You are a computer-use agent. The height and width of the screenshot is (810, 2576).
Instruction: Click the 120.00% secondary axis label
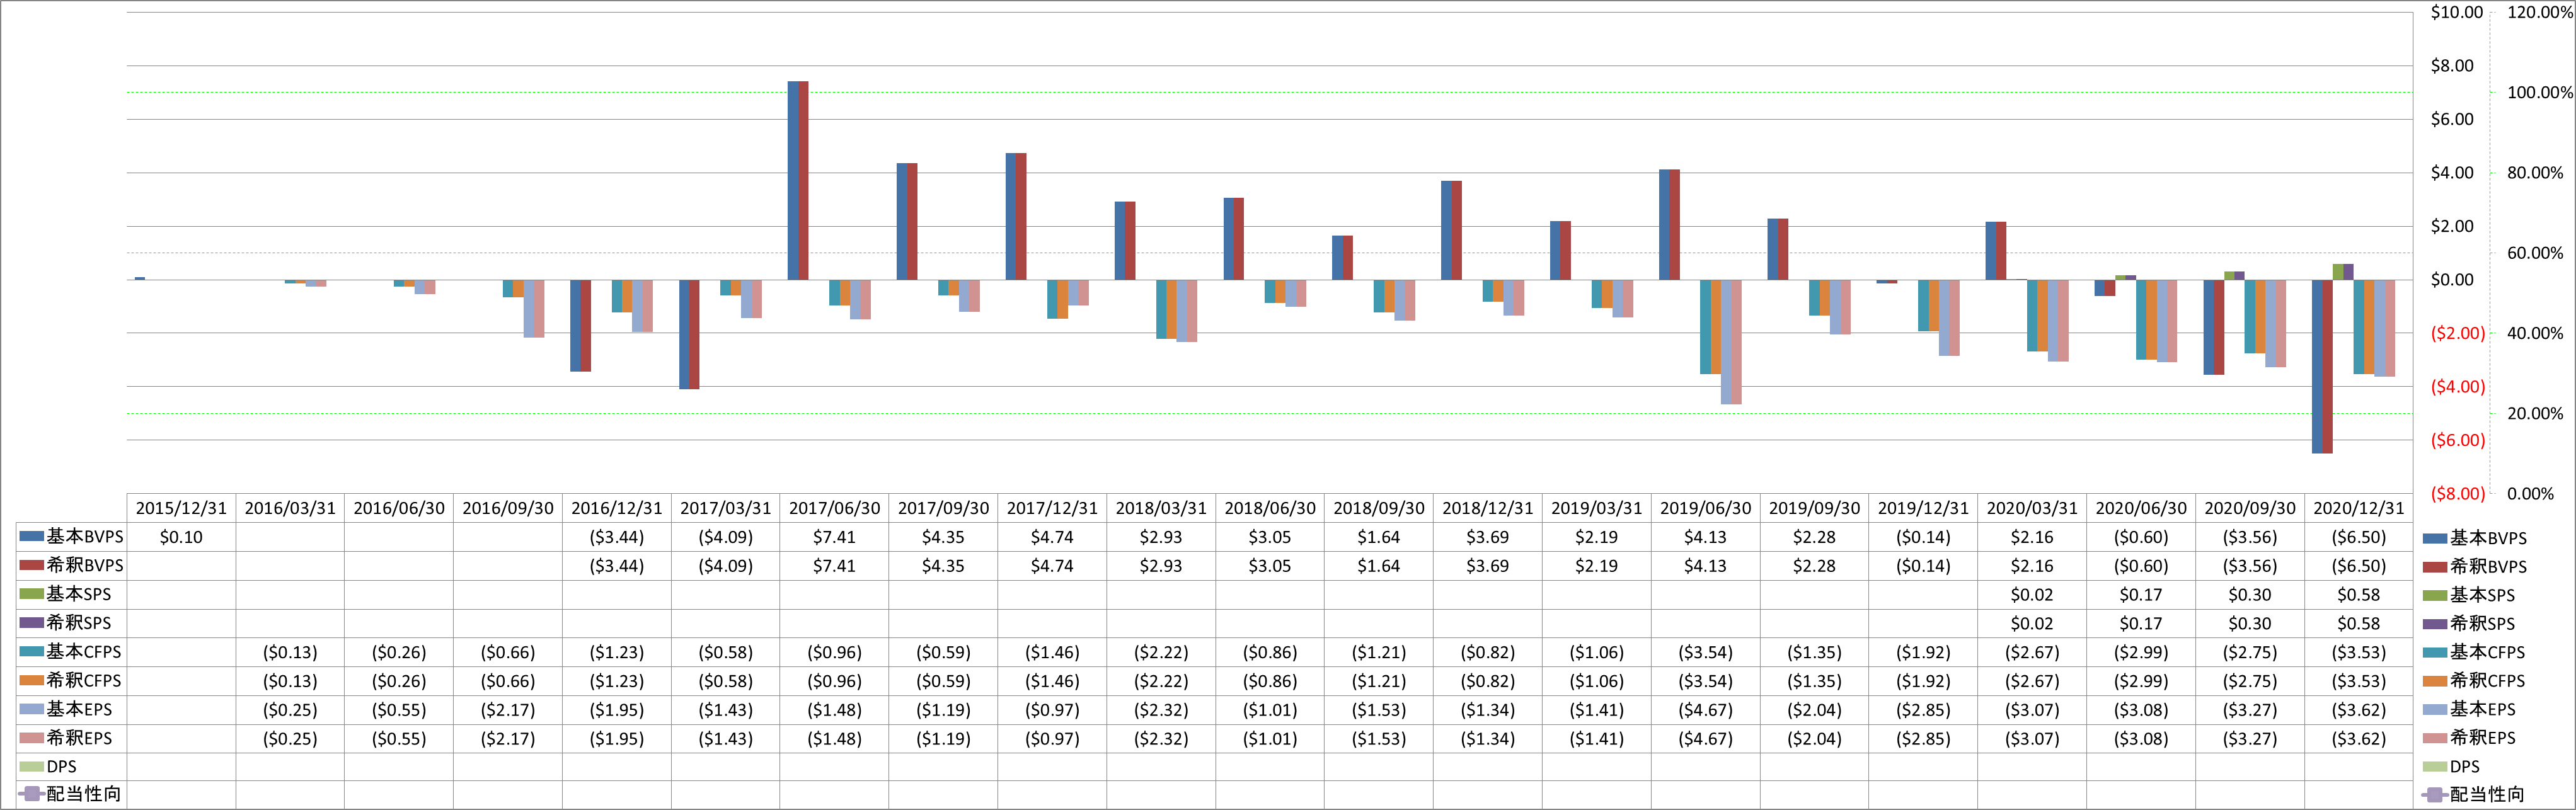(2540, 12)
